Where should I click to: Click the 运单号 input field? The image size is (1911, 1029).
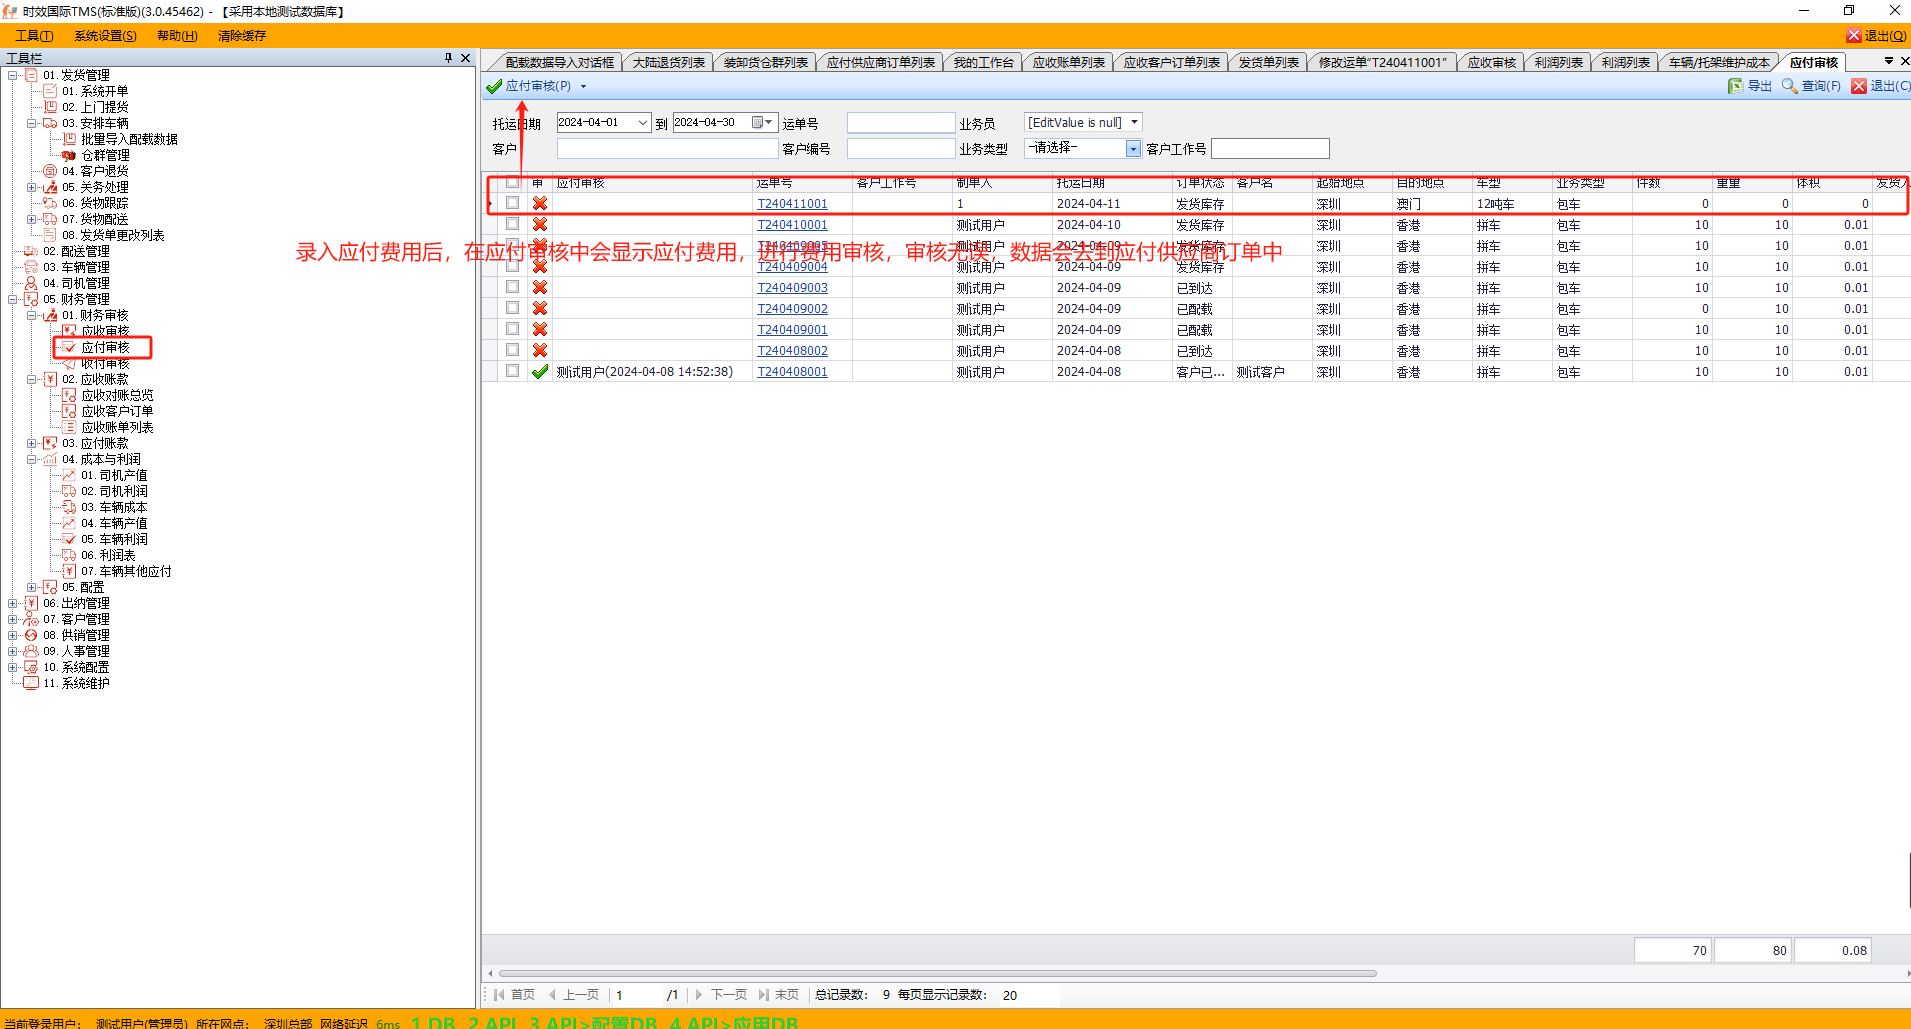click(x=900, y=123)
